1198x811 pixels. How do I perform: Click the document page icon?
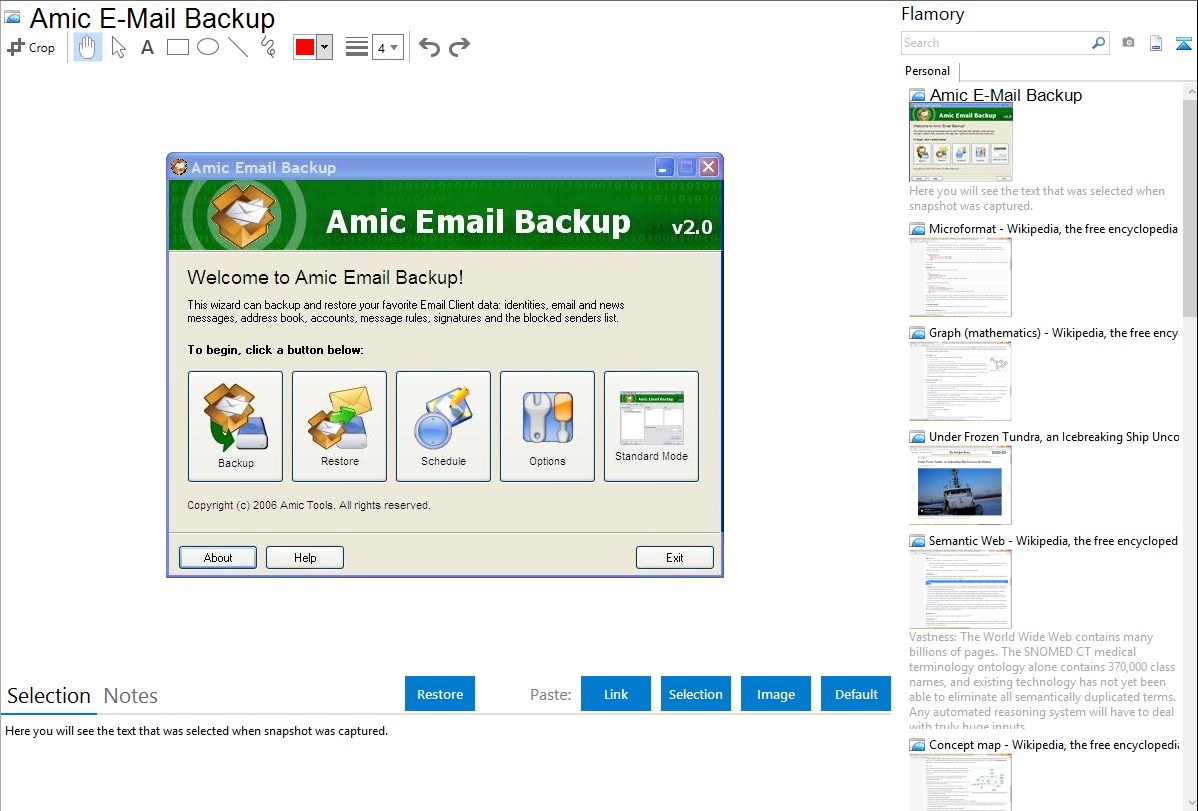(1156, 43)
